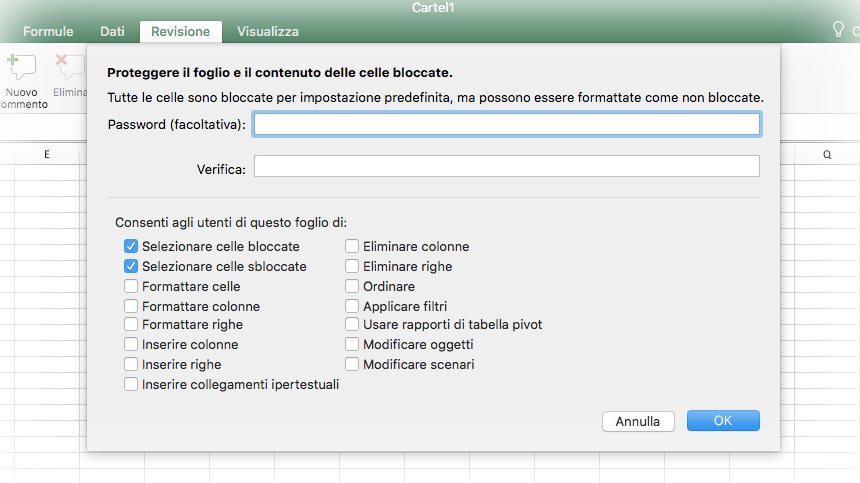Select column Q header
Screen dimensions: 860x483
point(827,154)
